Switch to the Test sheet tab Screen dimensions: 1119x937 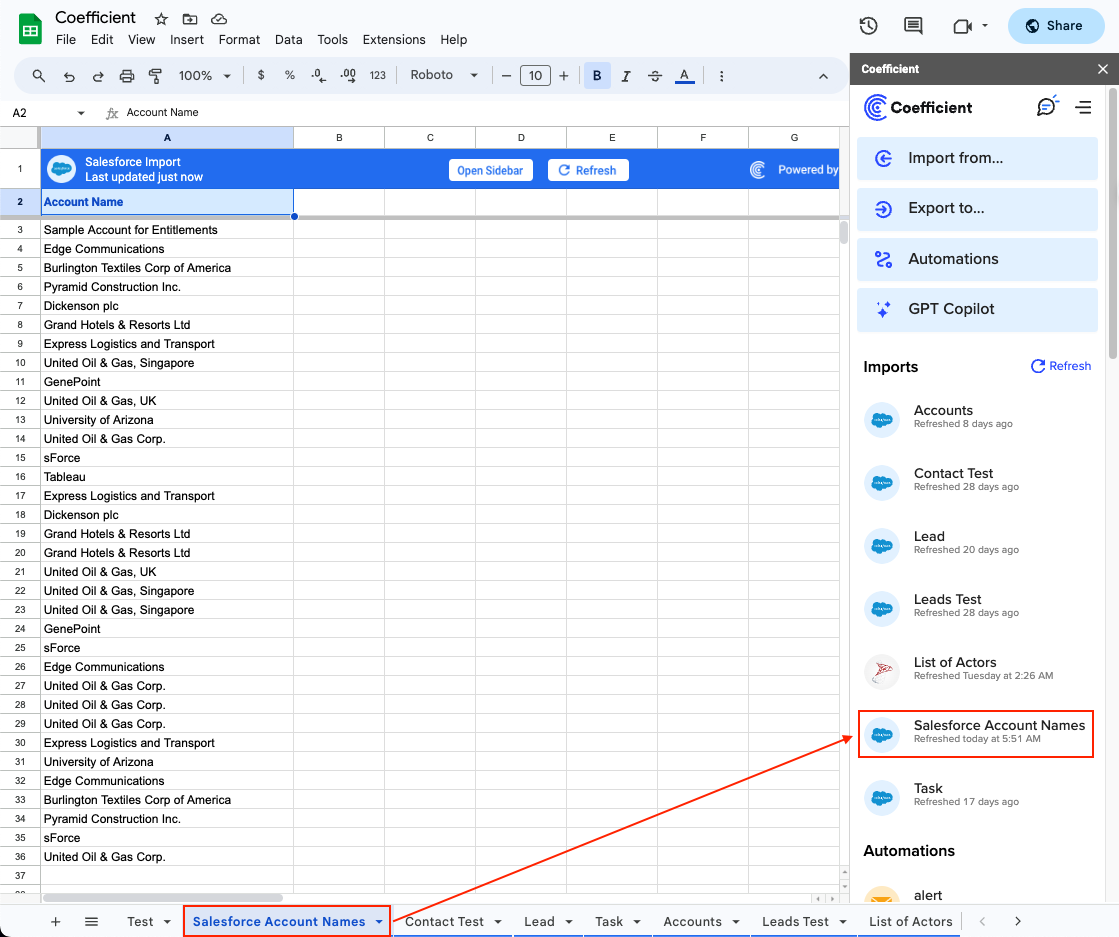pos(141,921)
